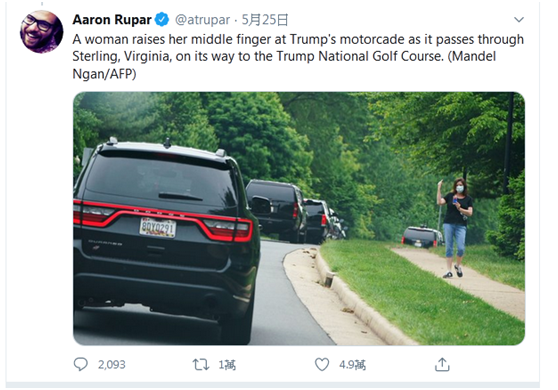
Task: Click the blue verified badge next to Aaron Rupar
Action: pyautogui.click(x=162, y=19)
